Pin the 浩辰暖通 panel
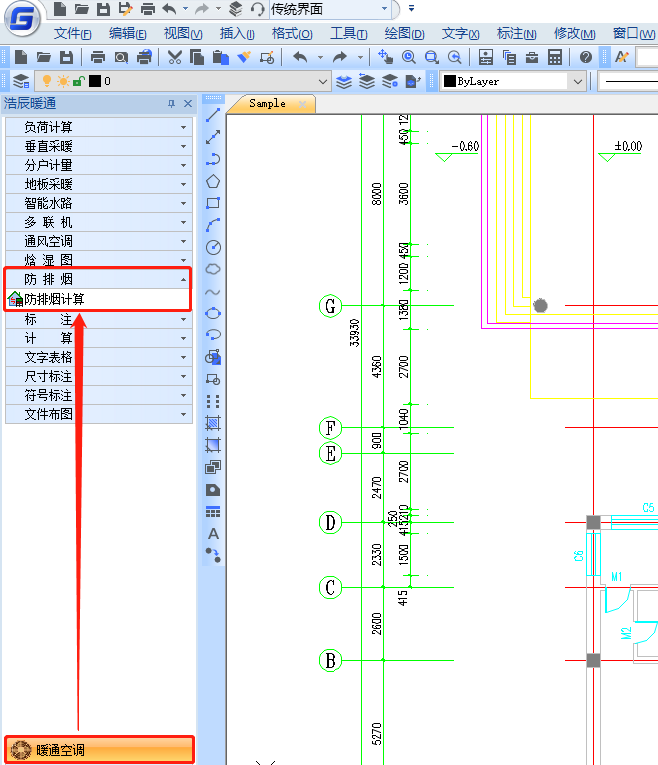The width and height of the screenshot is (658, 765). click(171, 103)
